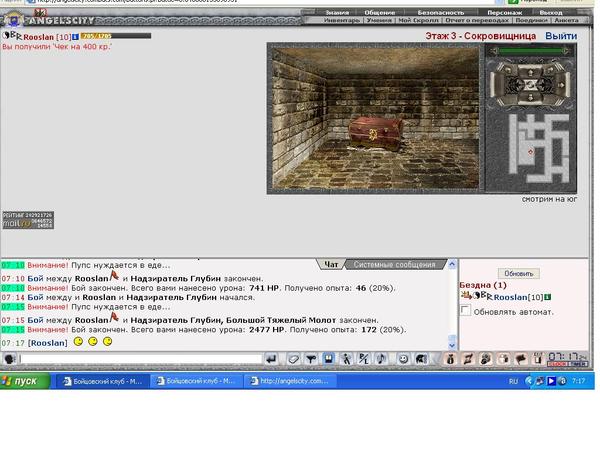
Task: Open the 'Мой Скролл' submenu link
Action: click(418, 20)
